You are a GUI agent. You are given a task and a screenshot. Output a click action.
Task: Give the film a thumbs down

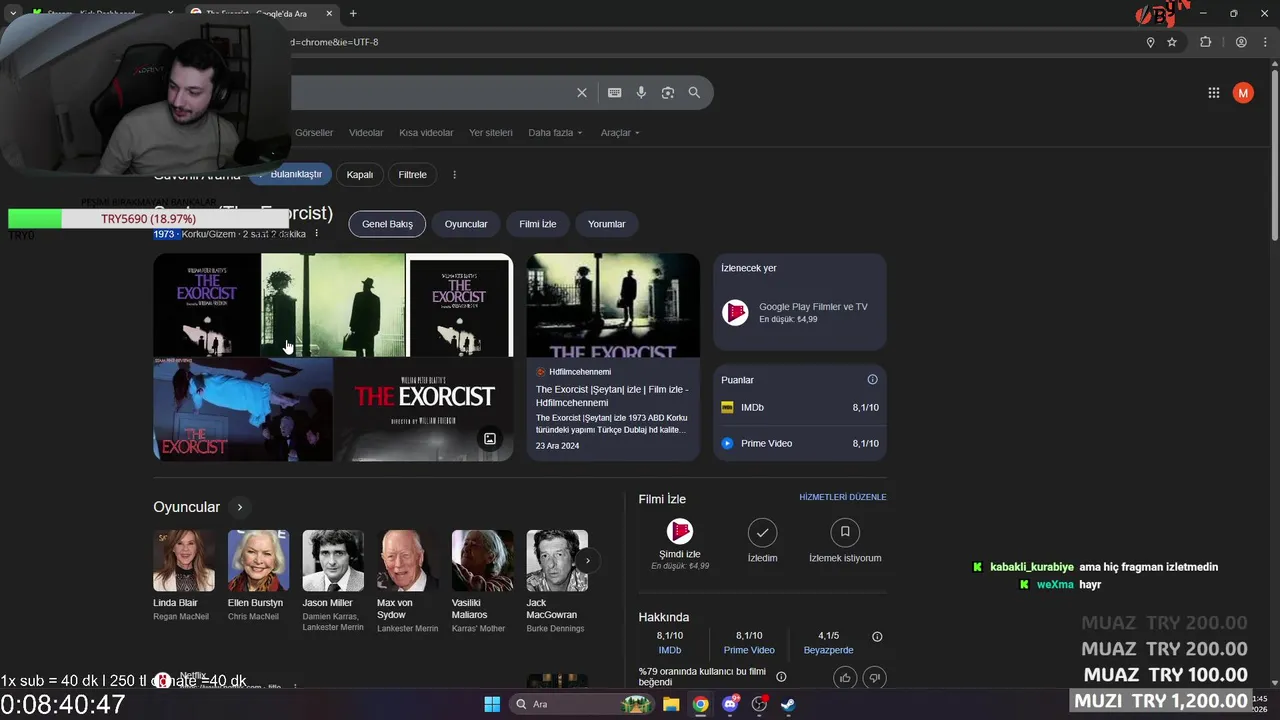[875, 678]
